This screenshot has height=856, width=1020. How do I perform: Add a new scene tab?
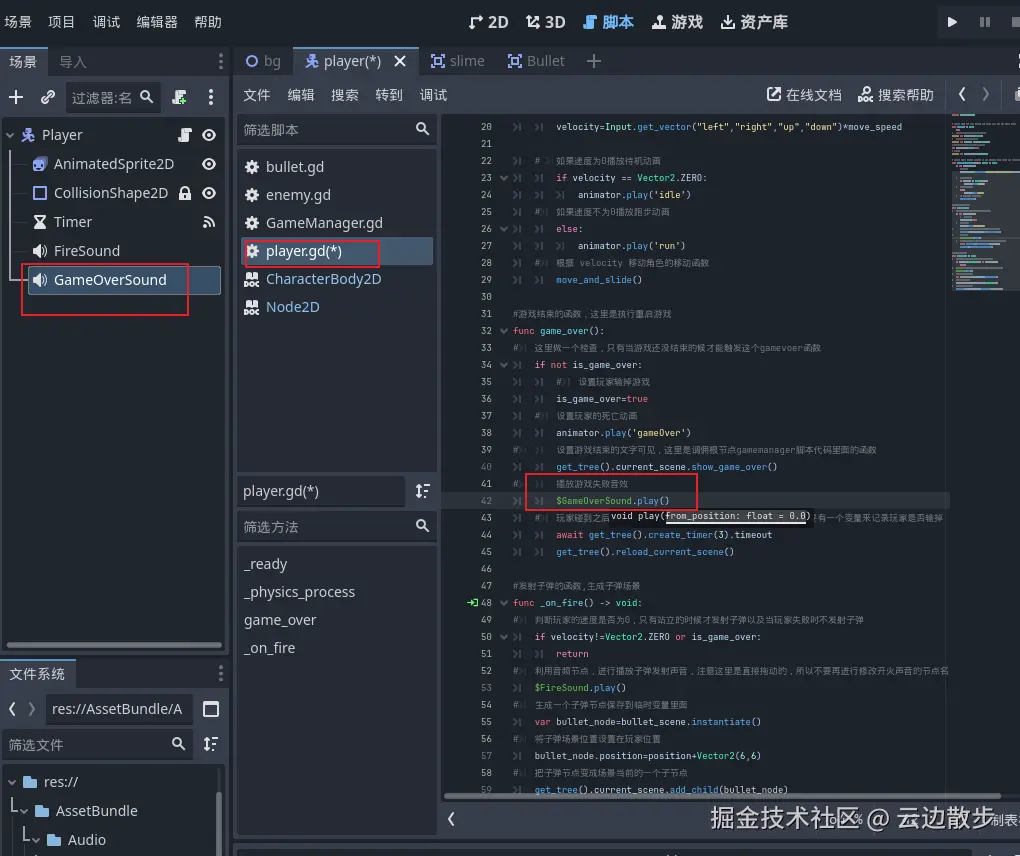(x=593, y=61)
